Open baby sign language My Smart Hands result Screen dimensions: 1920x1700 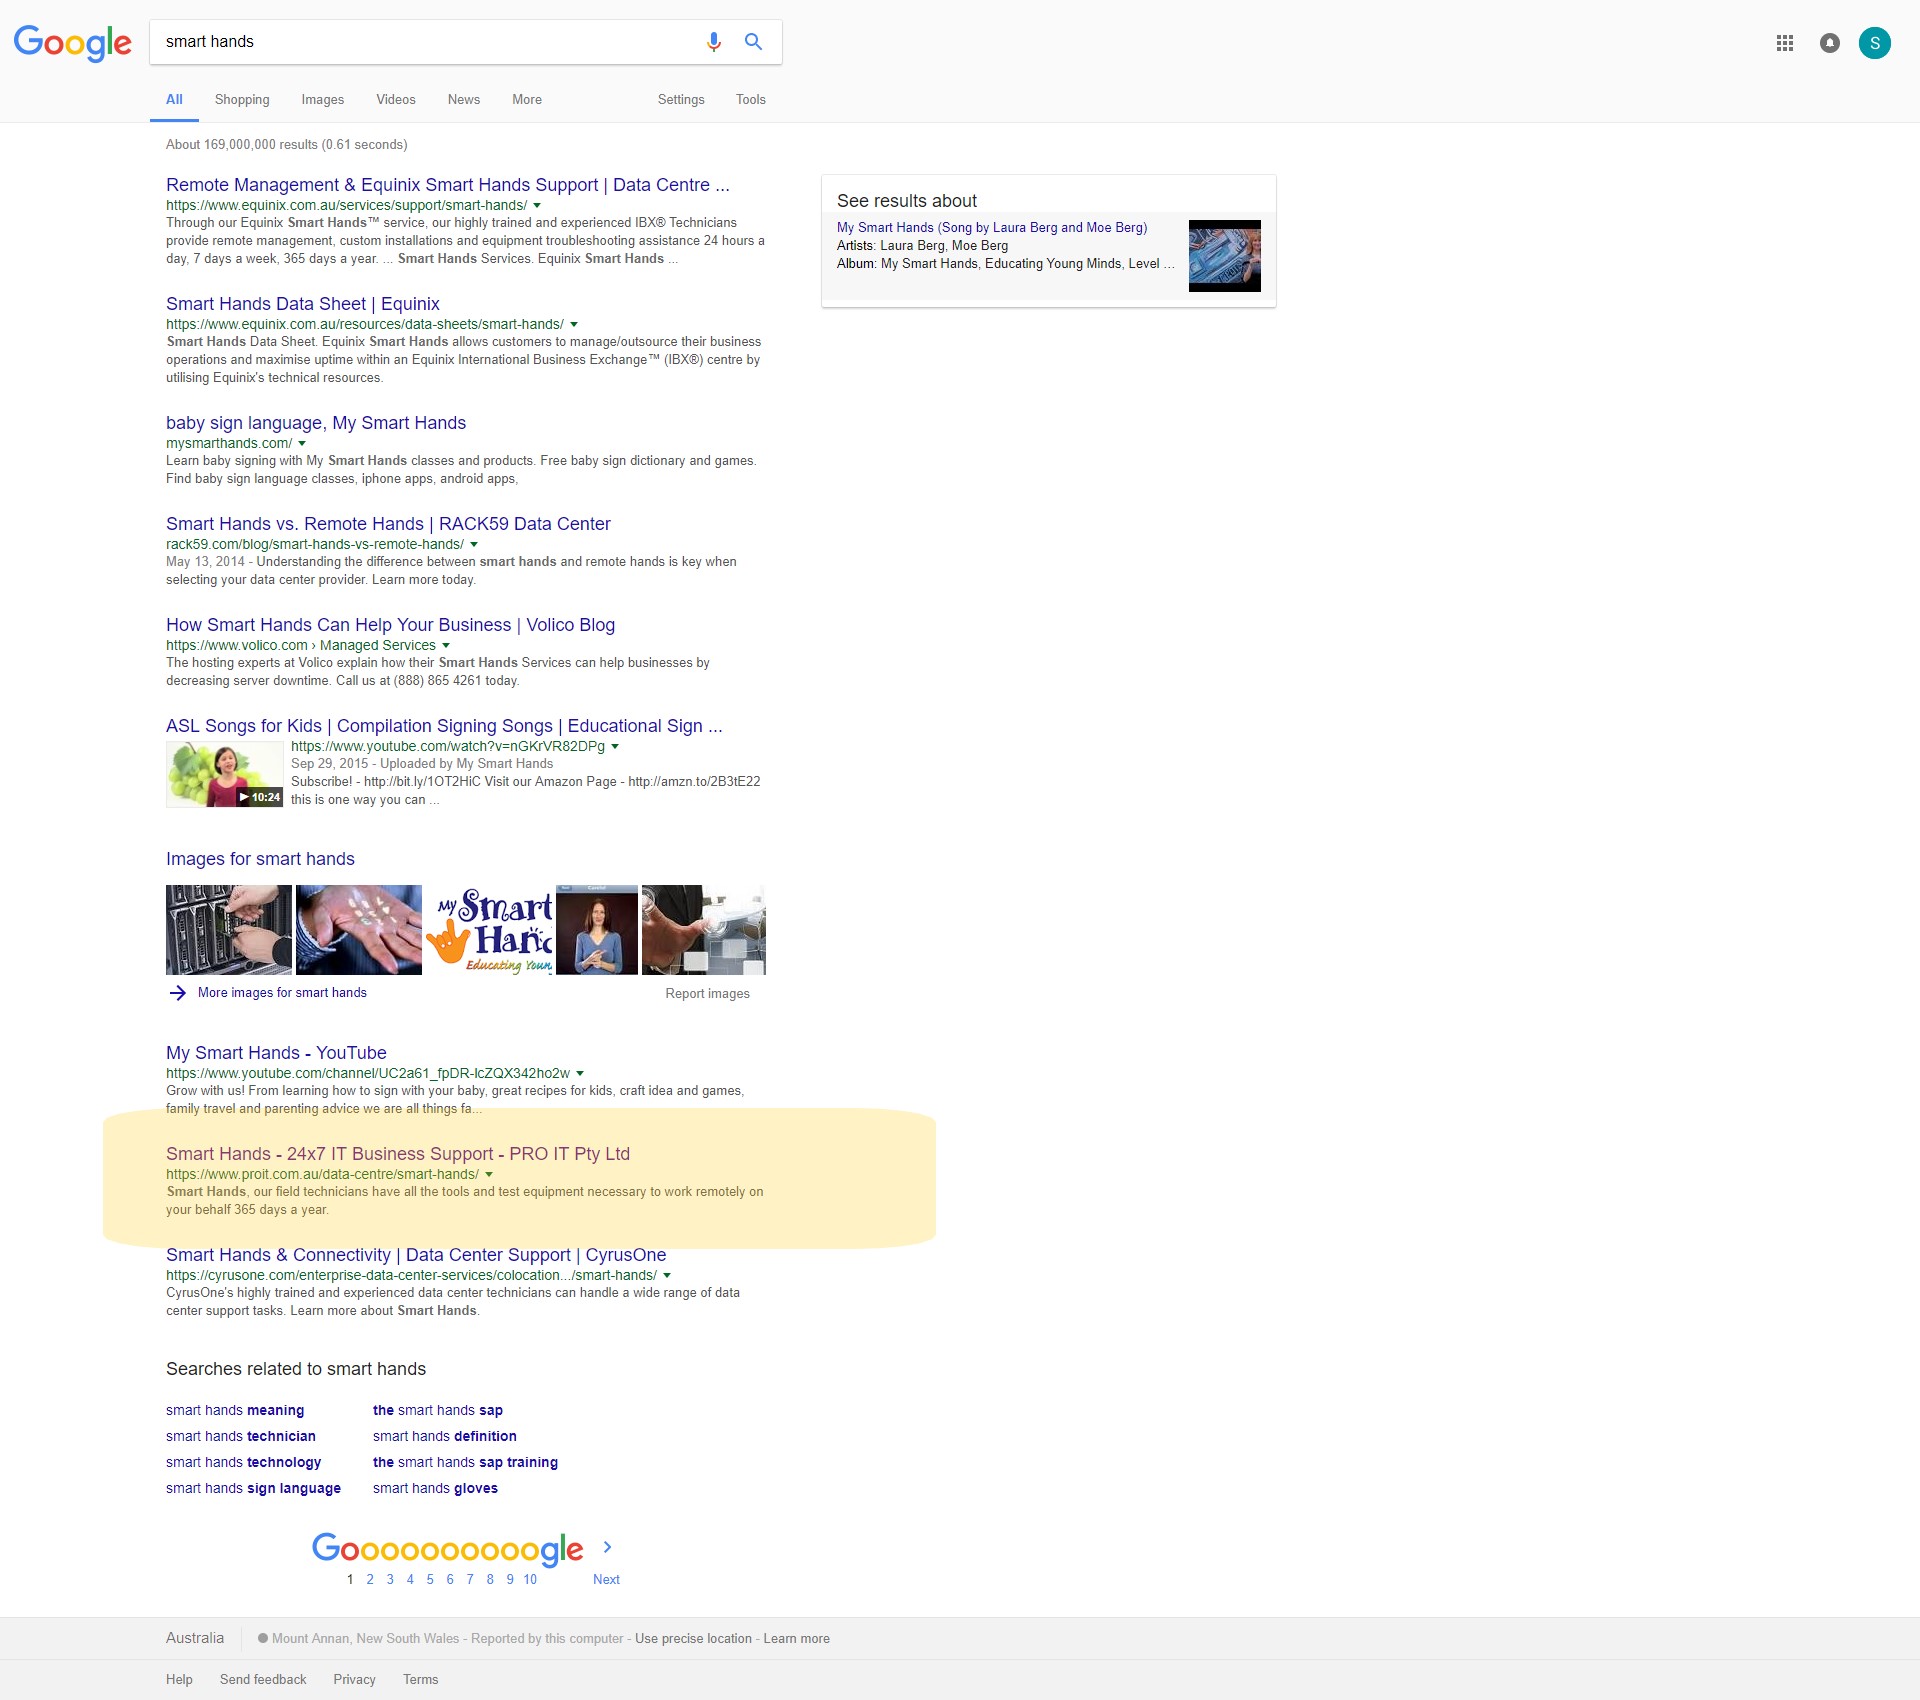(x=316, y=423)
